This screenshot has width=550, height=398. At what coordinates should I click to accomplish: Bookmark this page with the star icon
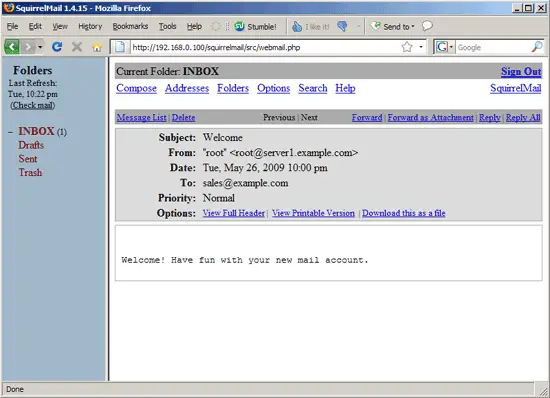tap(407, 47)
